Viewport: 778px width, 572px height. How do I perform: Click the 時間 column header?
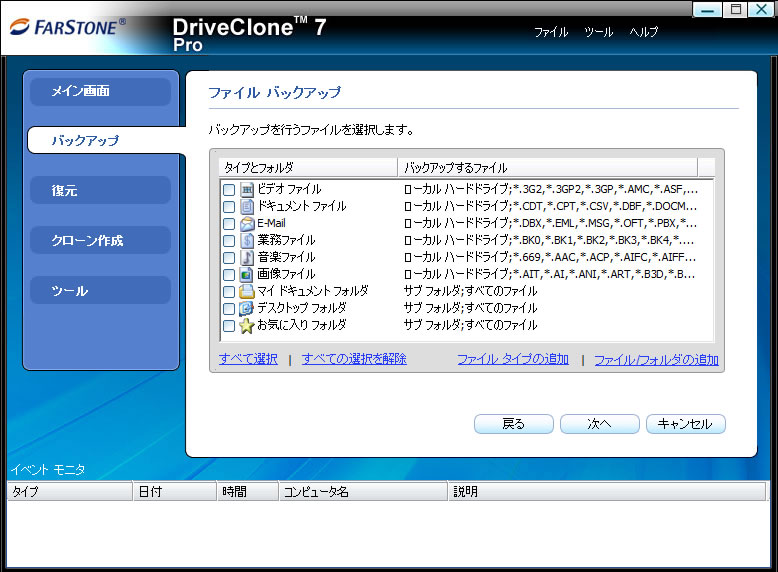(248, 492)
